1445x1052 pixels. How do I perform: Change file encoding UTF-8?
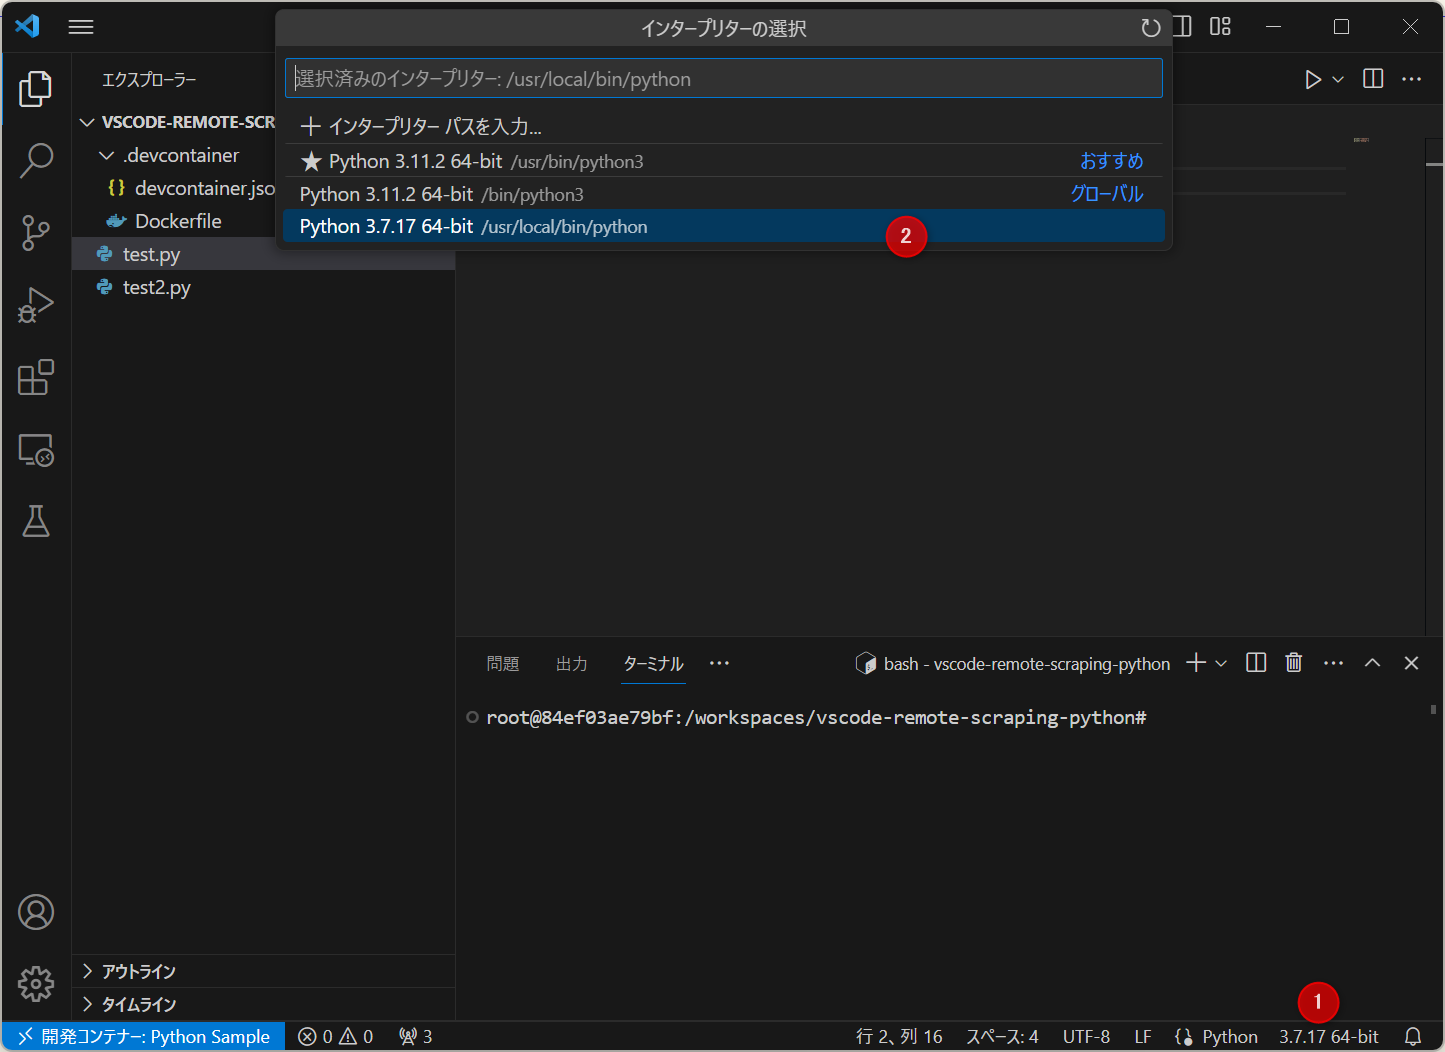[1086, 1037]
